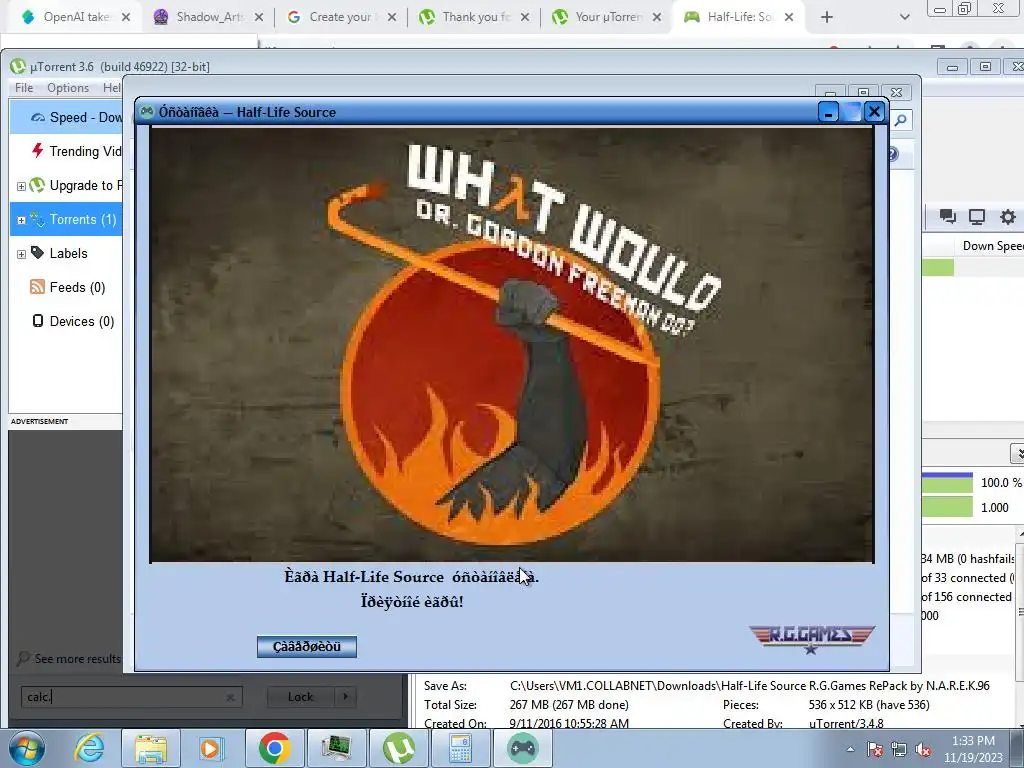Screen dimensions: 1024x768
Task: Expand the Labels tree node
Action: click(21, 254)
